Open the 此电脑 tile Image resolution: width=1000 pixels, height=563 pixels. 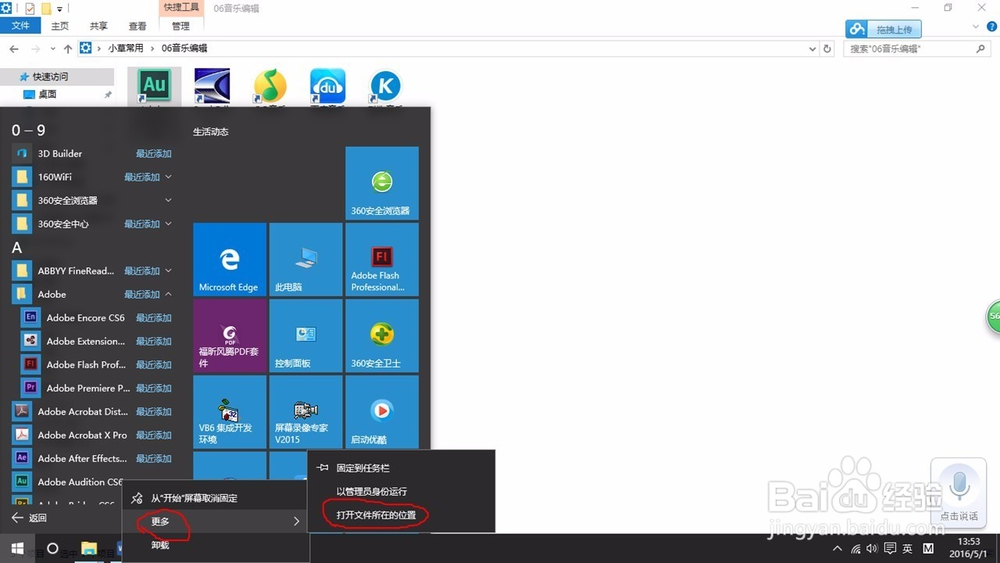pyautogui.click(x=305, y=260)
